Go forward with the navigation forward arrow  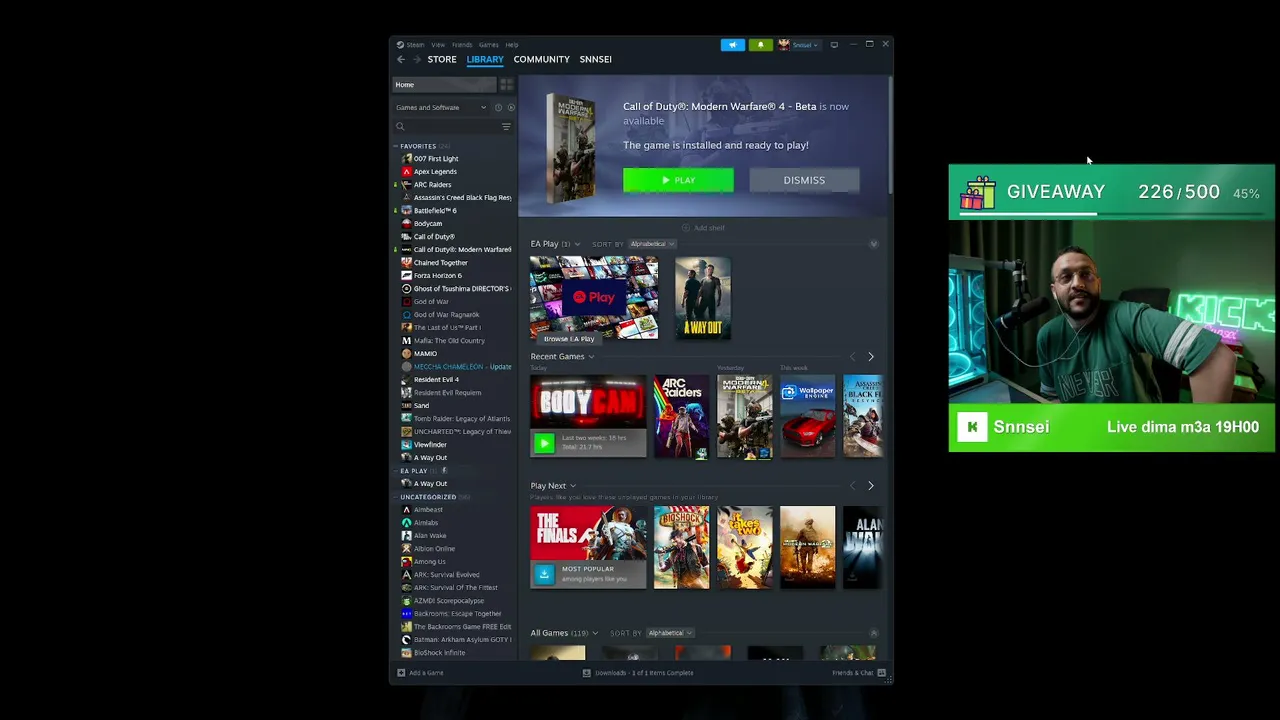click(x=417, y=59)
